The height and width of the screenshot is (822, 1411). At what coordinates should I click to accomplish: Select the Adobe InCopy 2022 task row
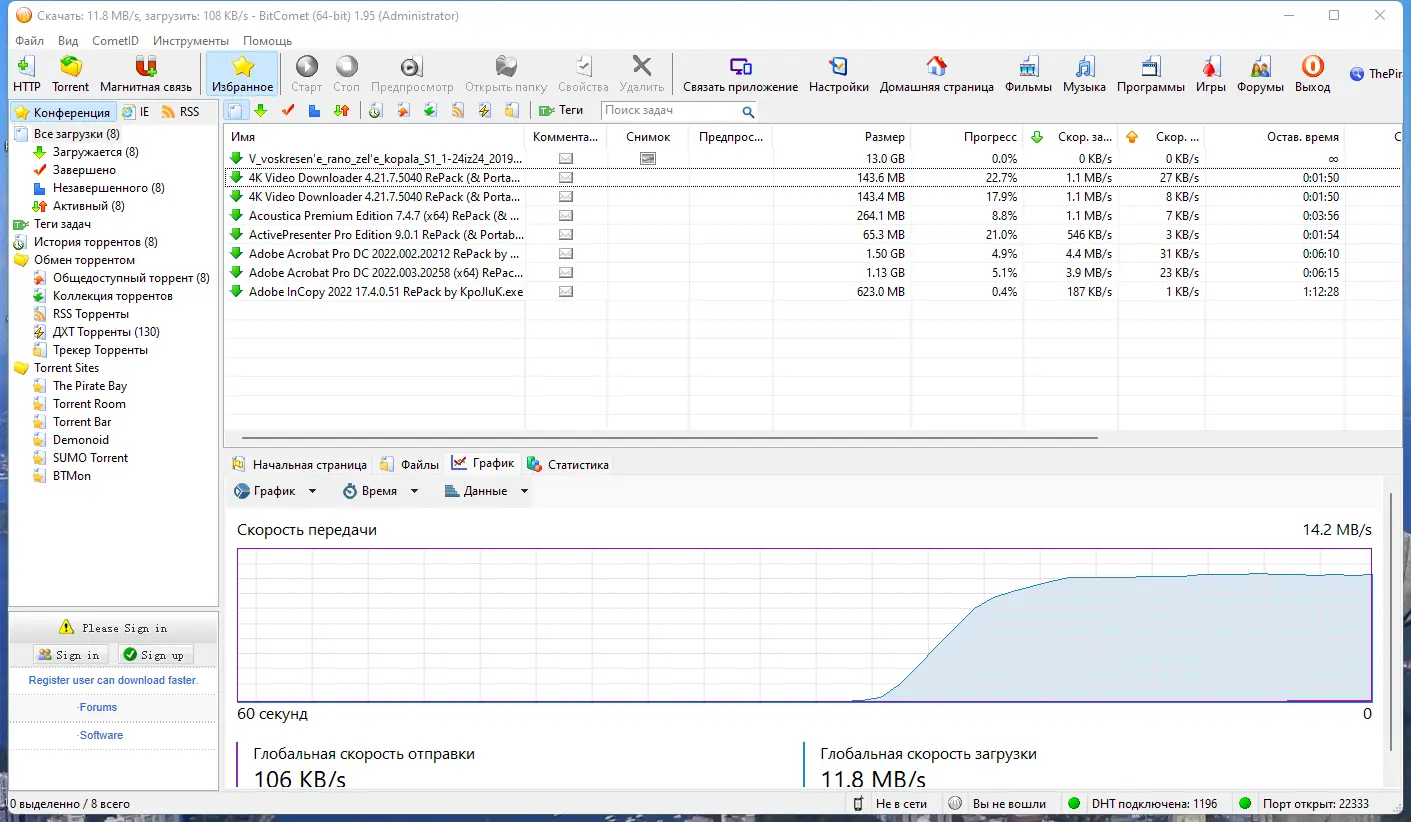coord(812,291)
